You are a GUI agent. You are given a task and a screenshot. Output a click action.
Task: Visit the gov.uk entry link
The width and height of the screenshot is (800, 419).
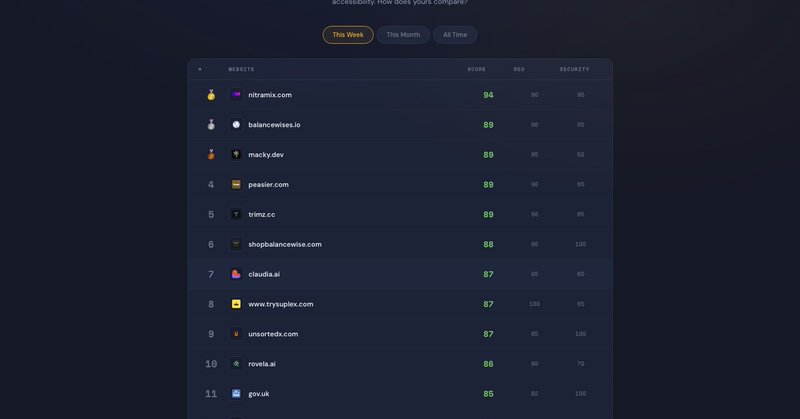pyautogui.click(x=261, y=394)
